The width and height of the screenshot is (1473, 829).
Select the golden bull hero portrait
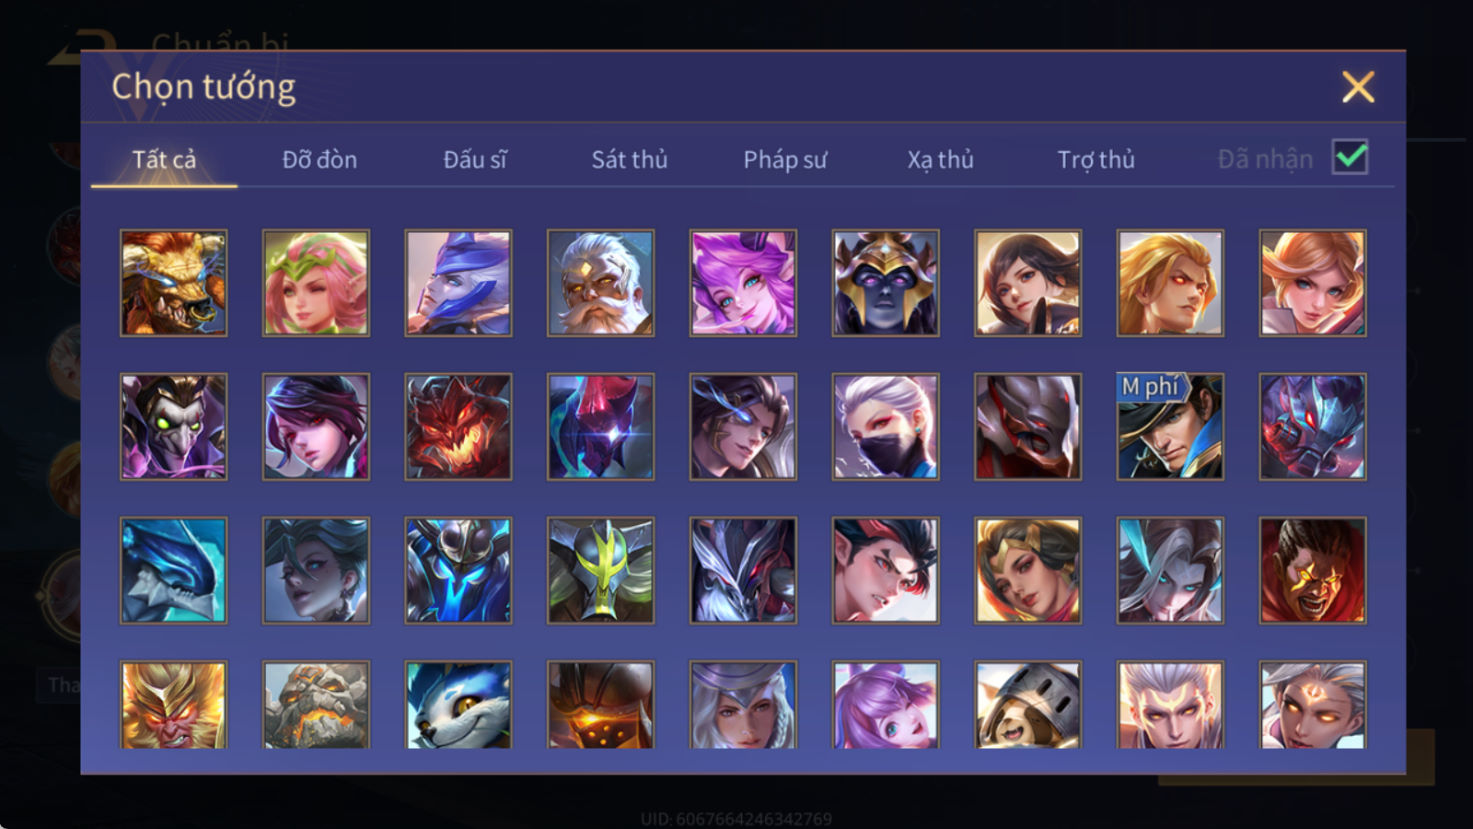pos(174,283)
